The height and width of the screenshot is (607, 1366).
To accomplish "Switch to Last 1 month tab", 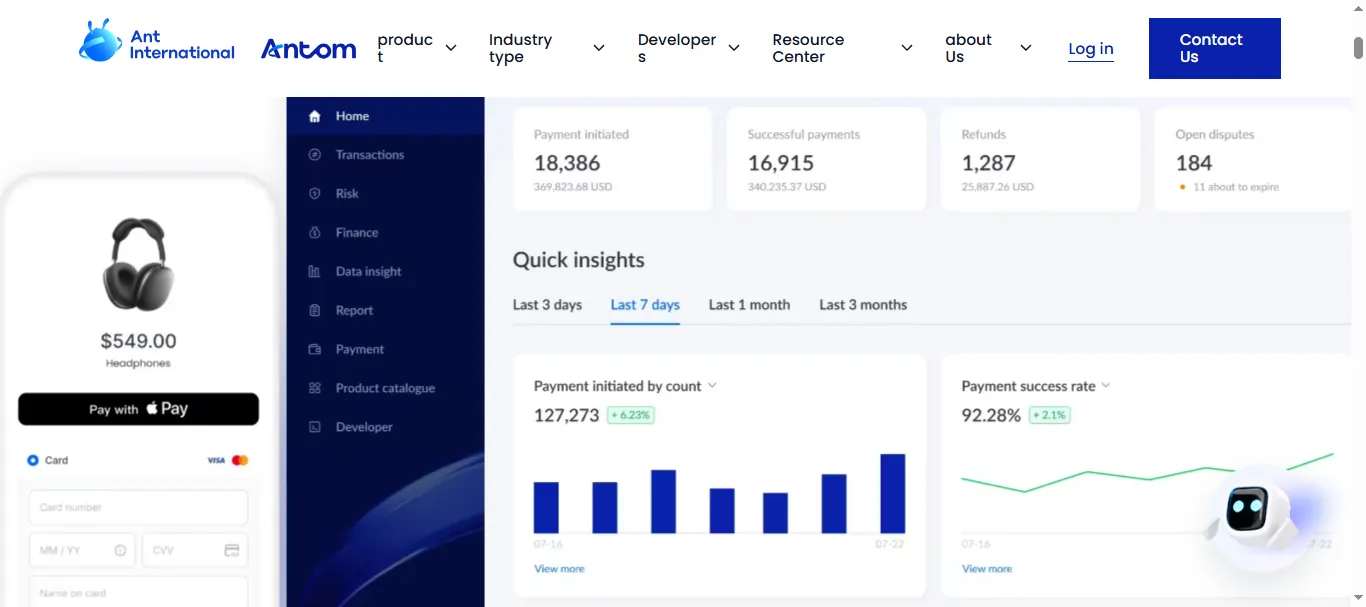I will [x=749, y=305].
